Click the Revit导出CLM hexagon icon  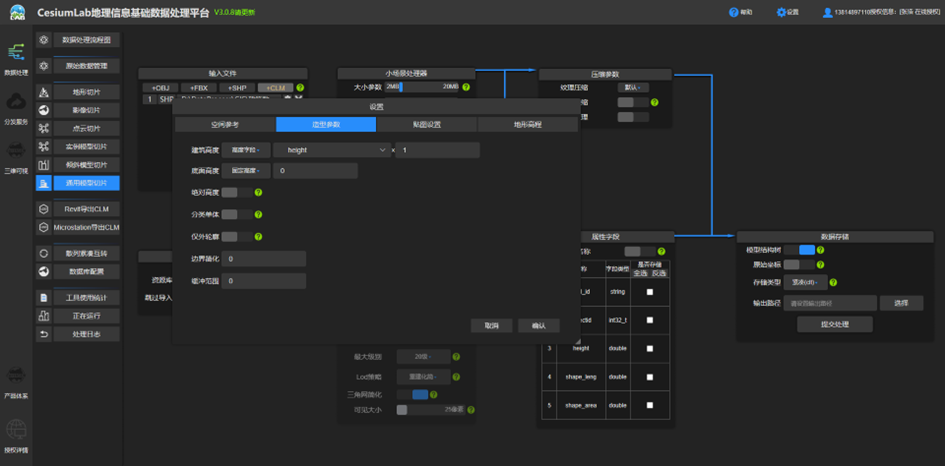click(x=43, y=209)
